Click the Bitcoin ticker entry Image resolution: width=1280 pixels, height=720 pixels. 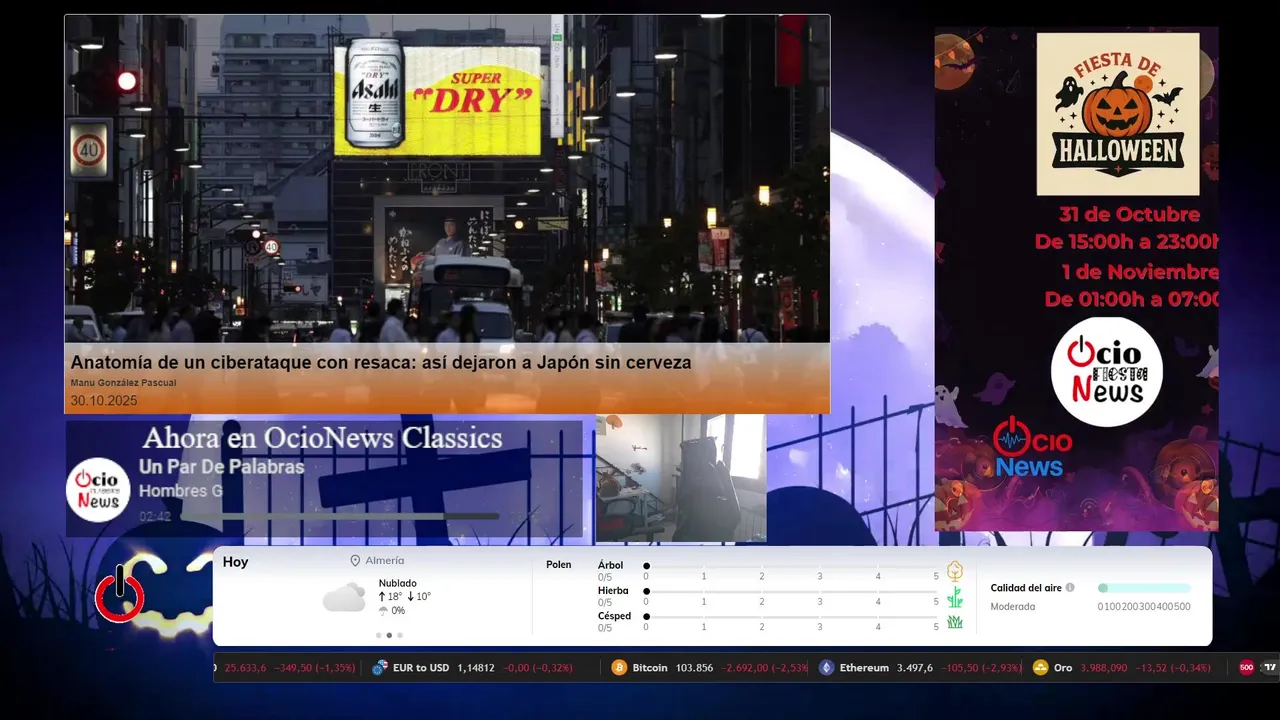coord(710,667)
